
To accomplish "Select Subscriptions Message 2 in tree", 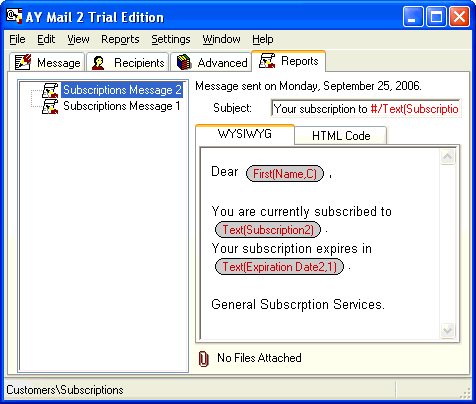I will click(122, 90).
